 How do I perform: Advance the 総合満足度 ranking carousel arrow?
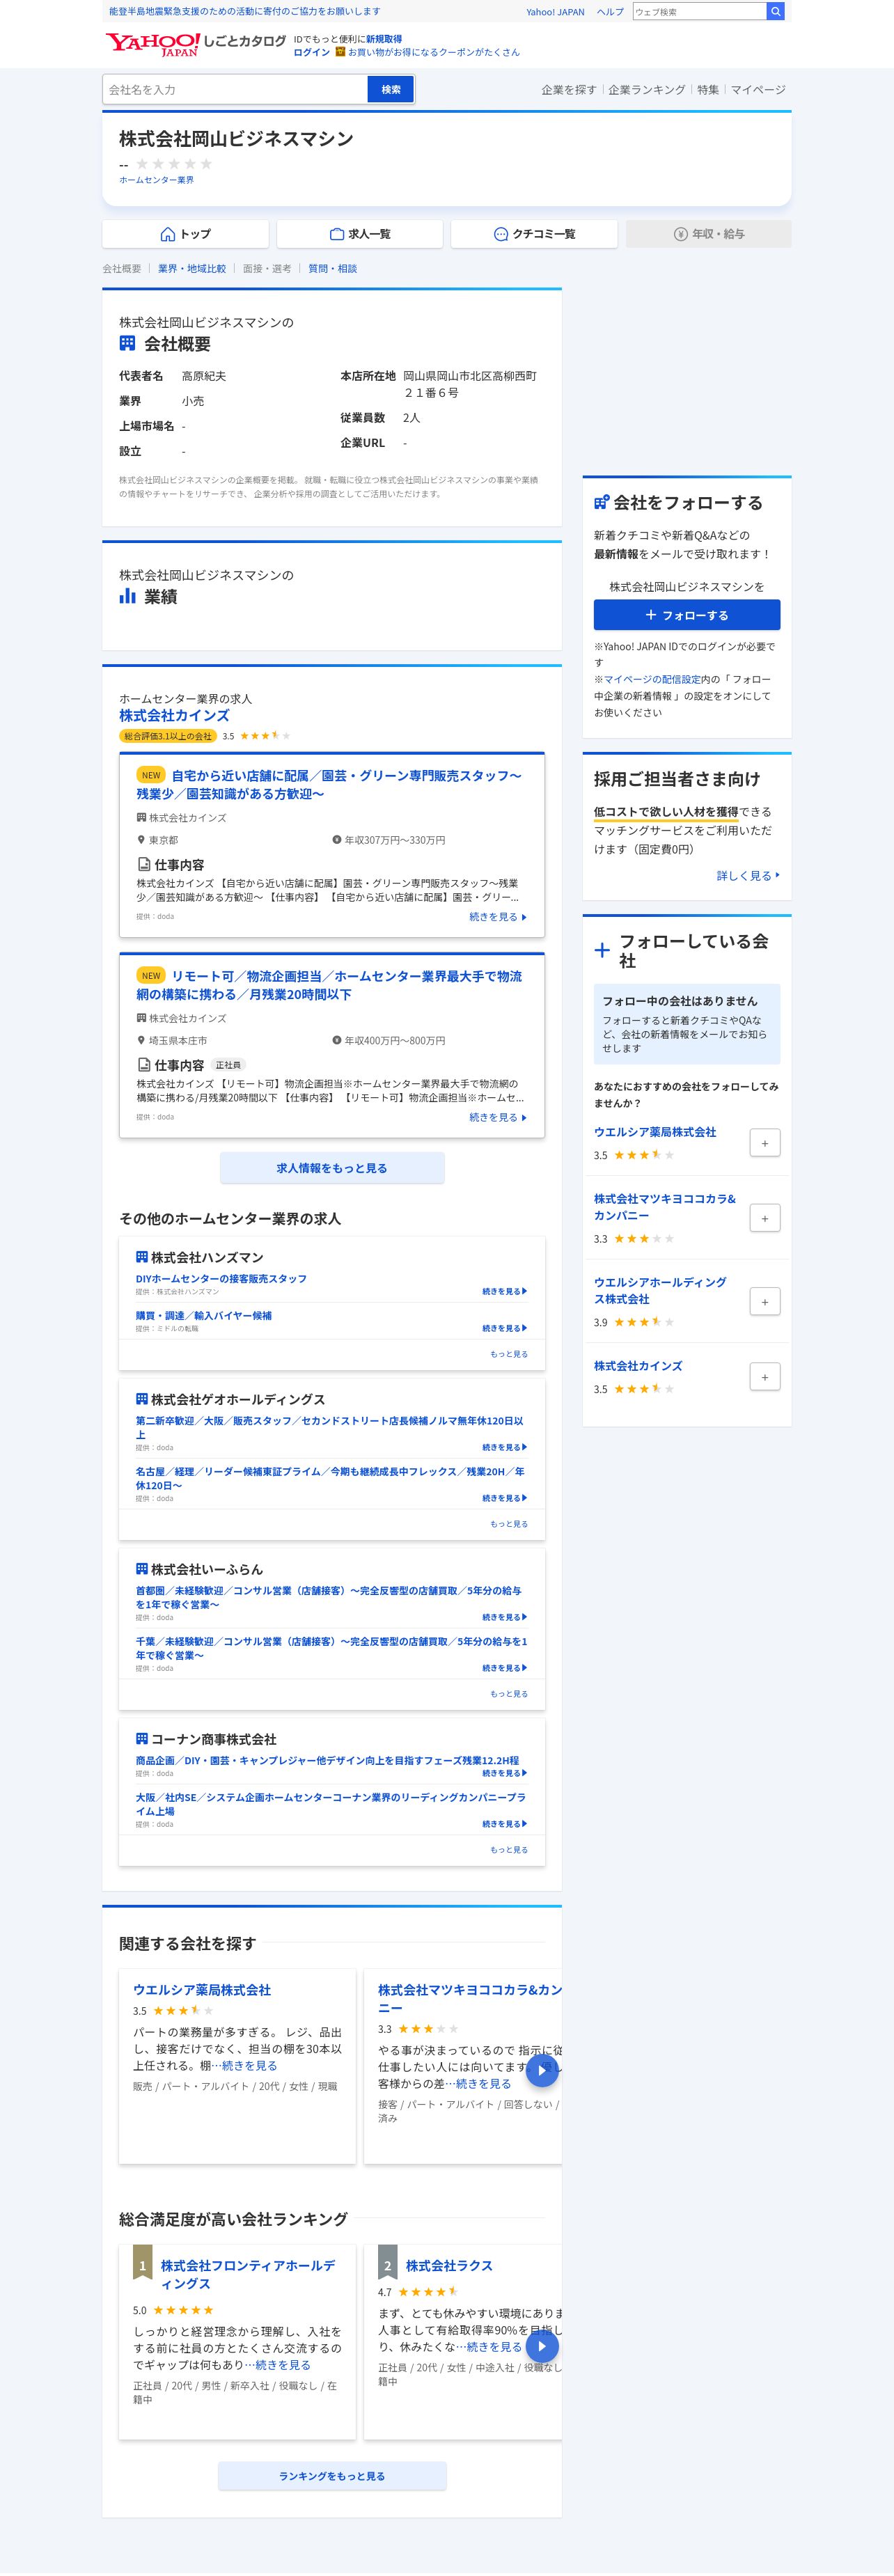(542, 2346)
